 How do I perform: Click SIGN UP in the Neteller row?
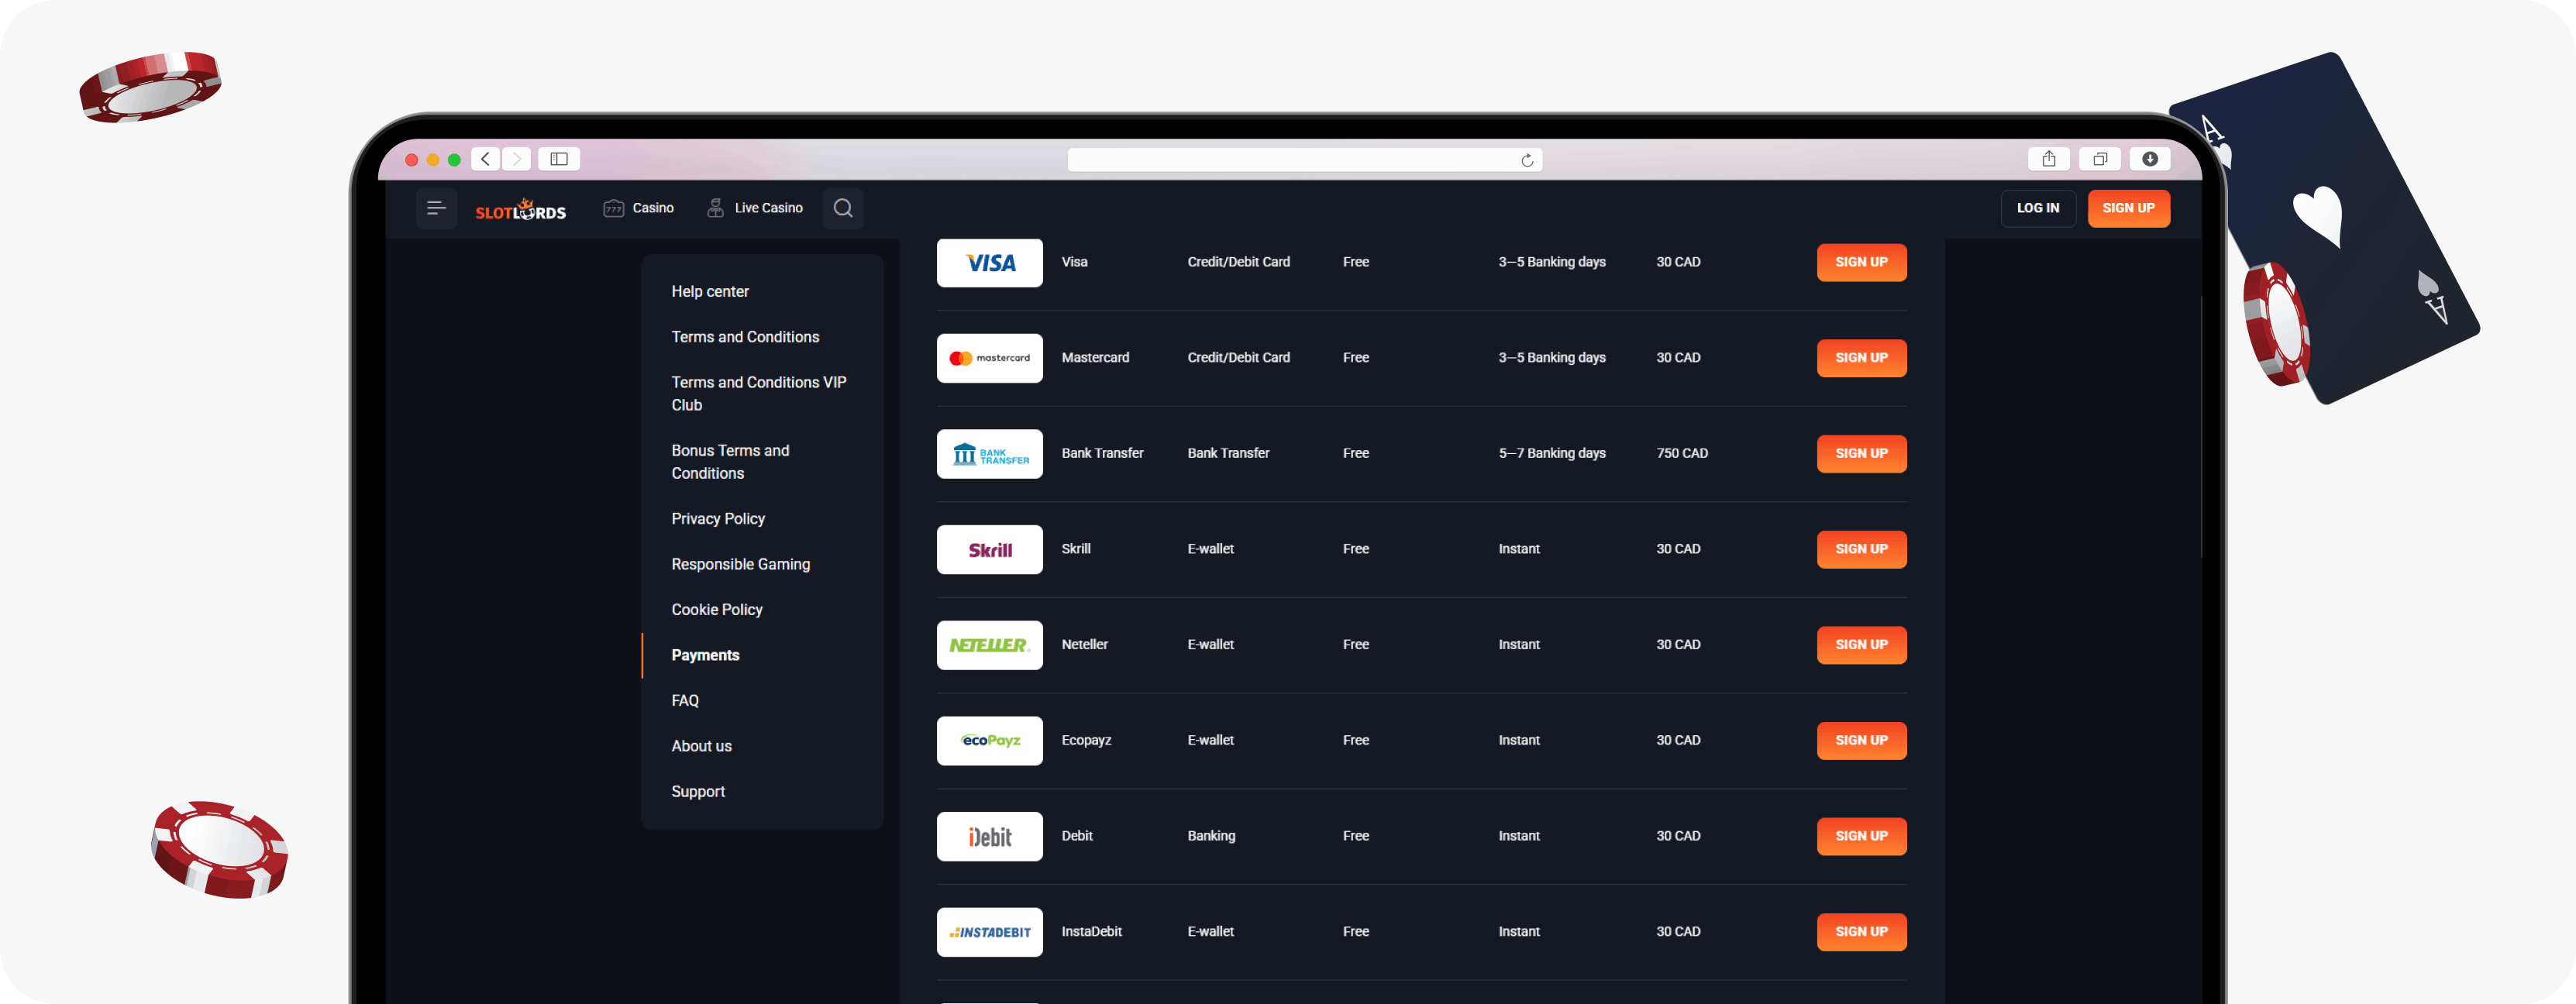[1861, 645]
